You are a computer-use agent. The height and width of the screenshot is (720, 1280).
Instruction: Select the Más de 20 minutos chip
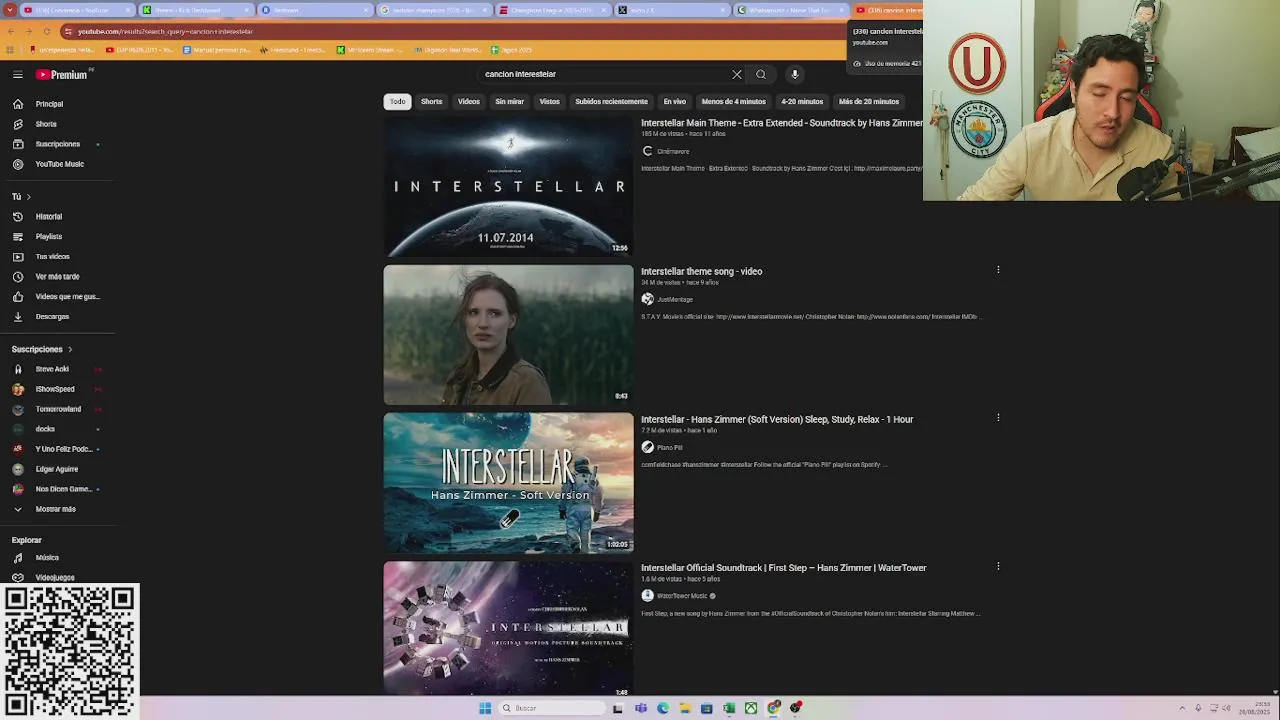click(x=869, y=101)
